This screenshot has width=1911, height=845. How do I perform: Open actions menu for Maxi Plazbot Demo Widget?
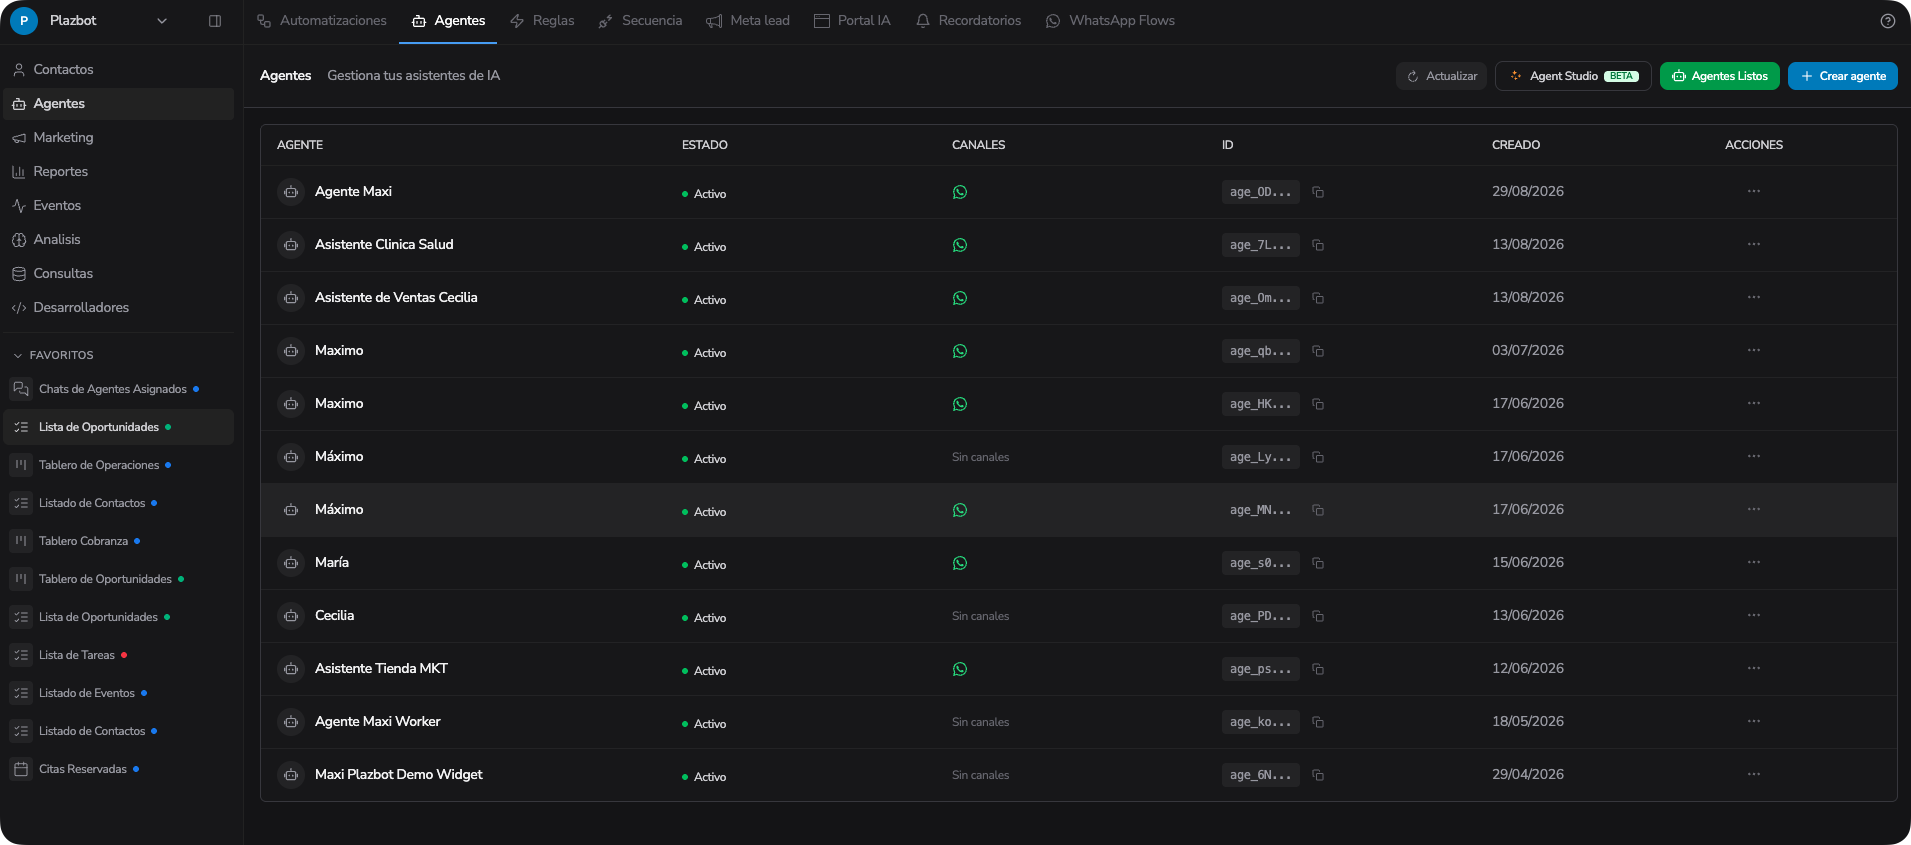pyautogui.click(x=1754, y=774)
